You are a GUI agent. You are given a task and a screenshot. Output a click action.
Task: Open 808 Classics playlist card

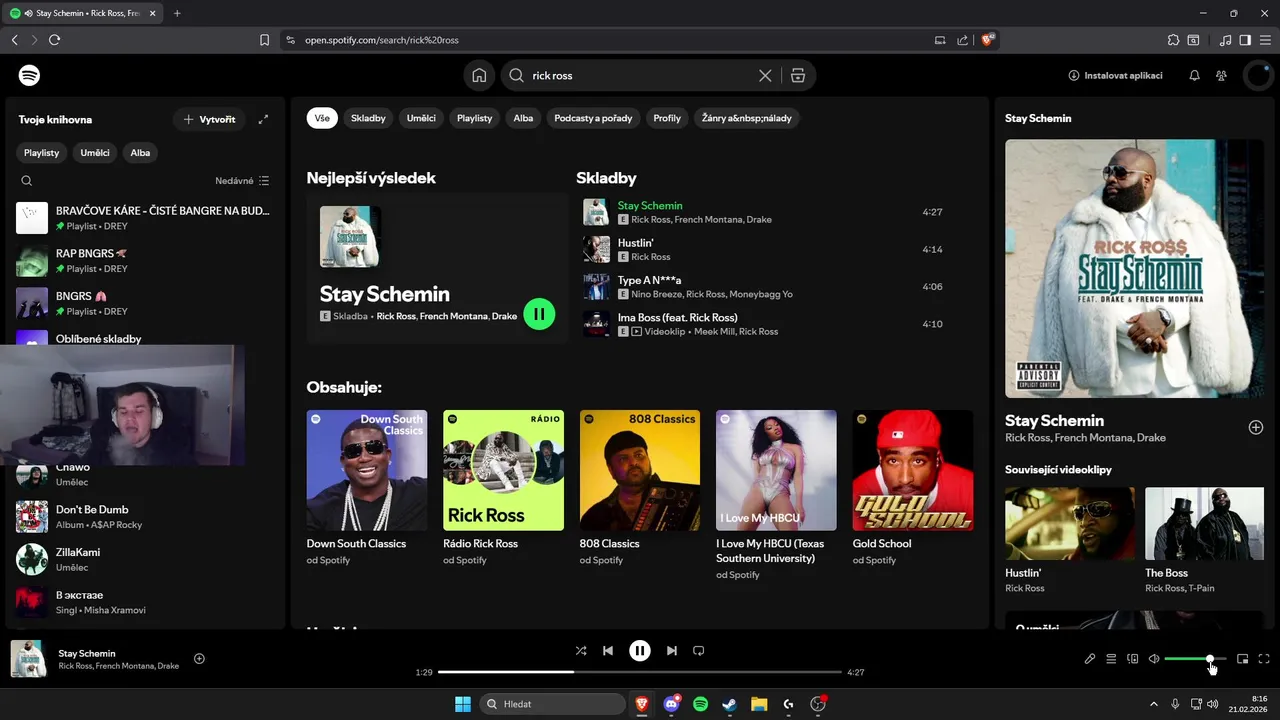pyautogui.click(x=640, y=488)
